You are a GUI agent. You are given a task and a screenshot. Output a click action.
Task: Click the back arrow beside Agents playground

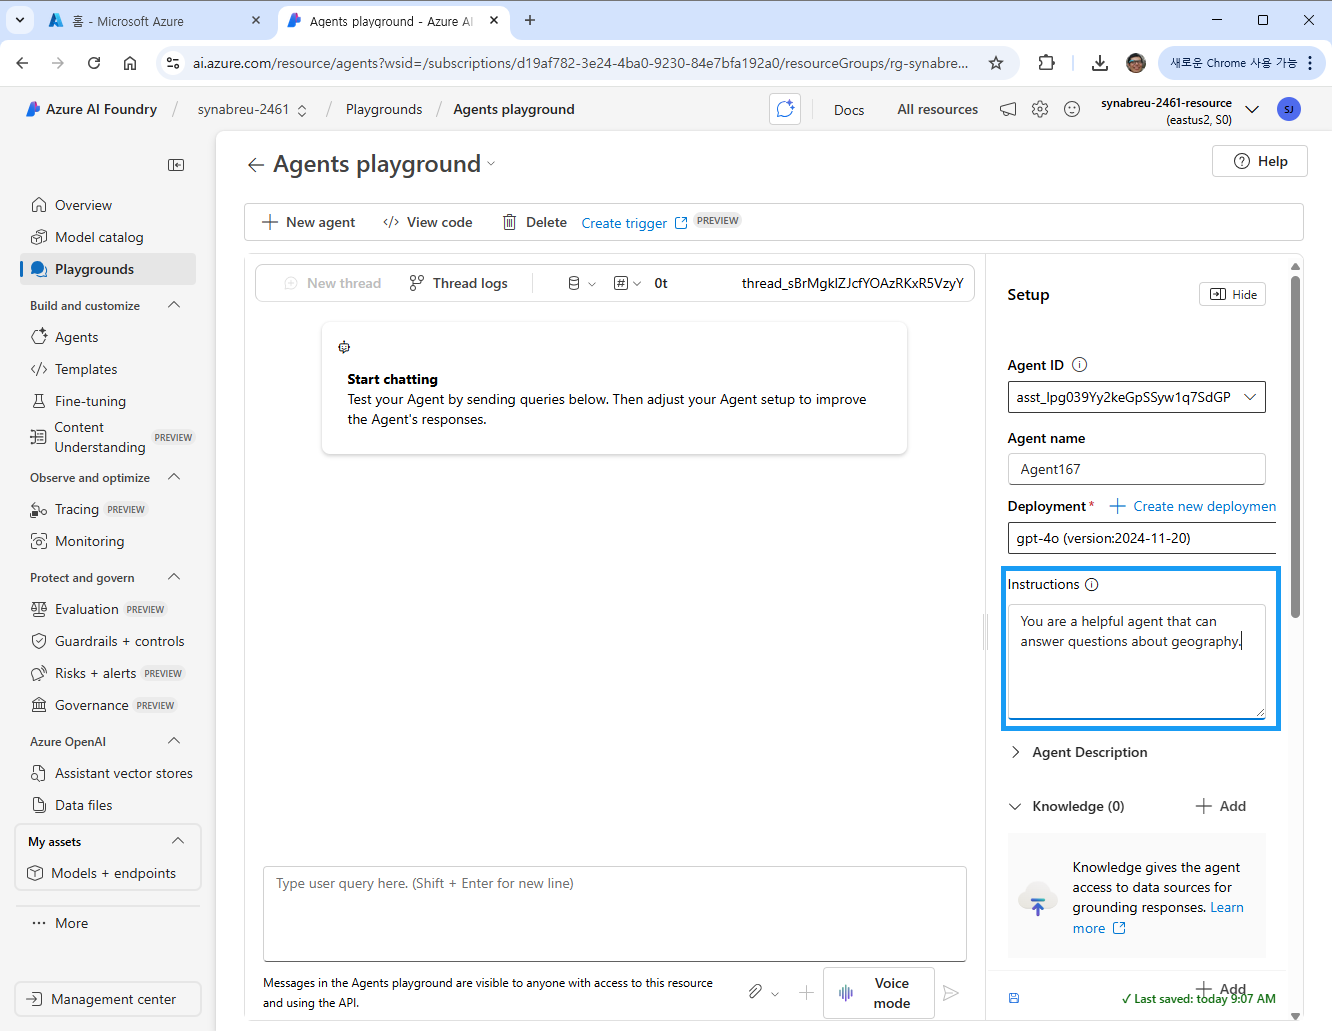(x=256, y=165)
